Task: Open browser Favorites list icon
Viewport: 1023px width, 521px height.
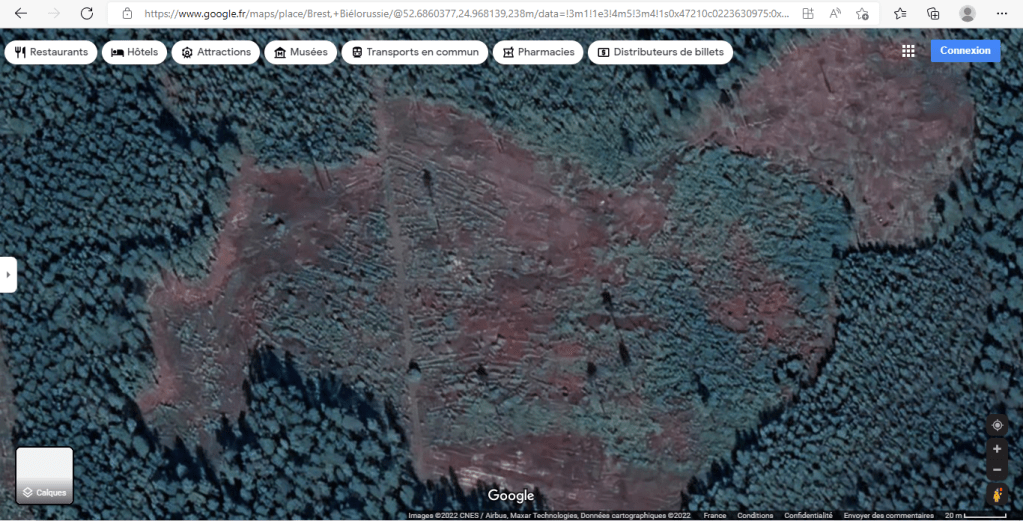Action: coord(899,14)
